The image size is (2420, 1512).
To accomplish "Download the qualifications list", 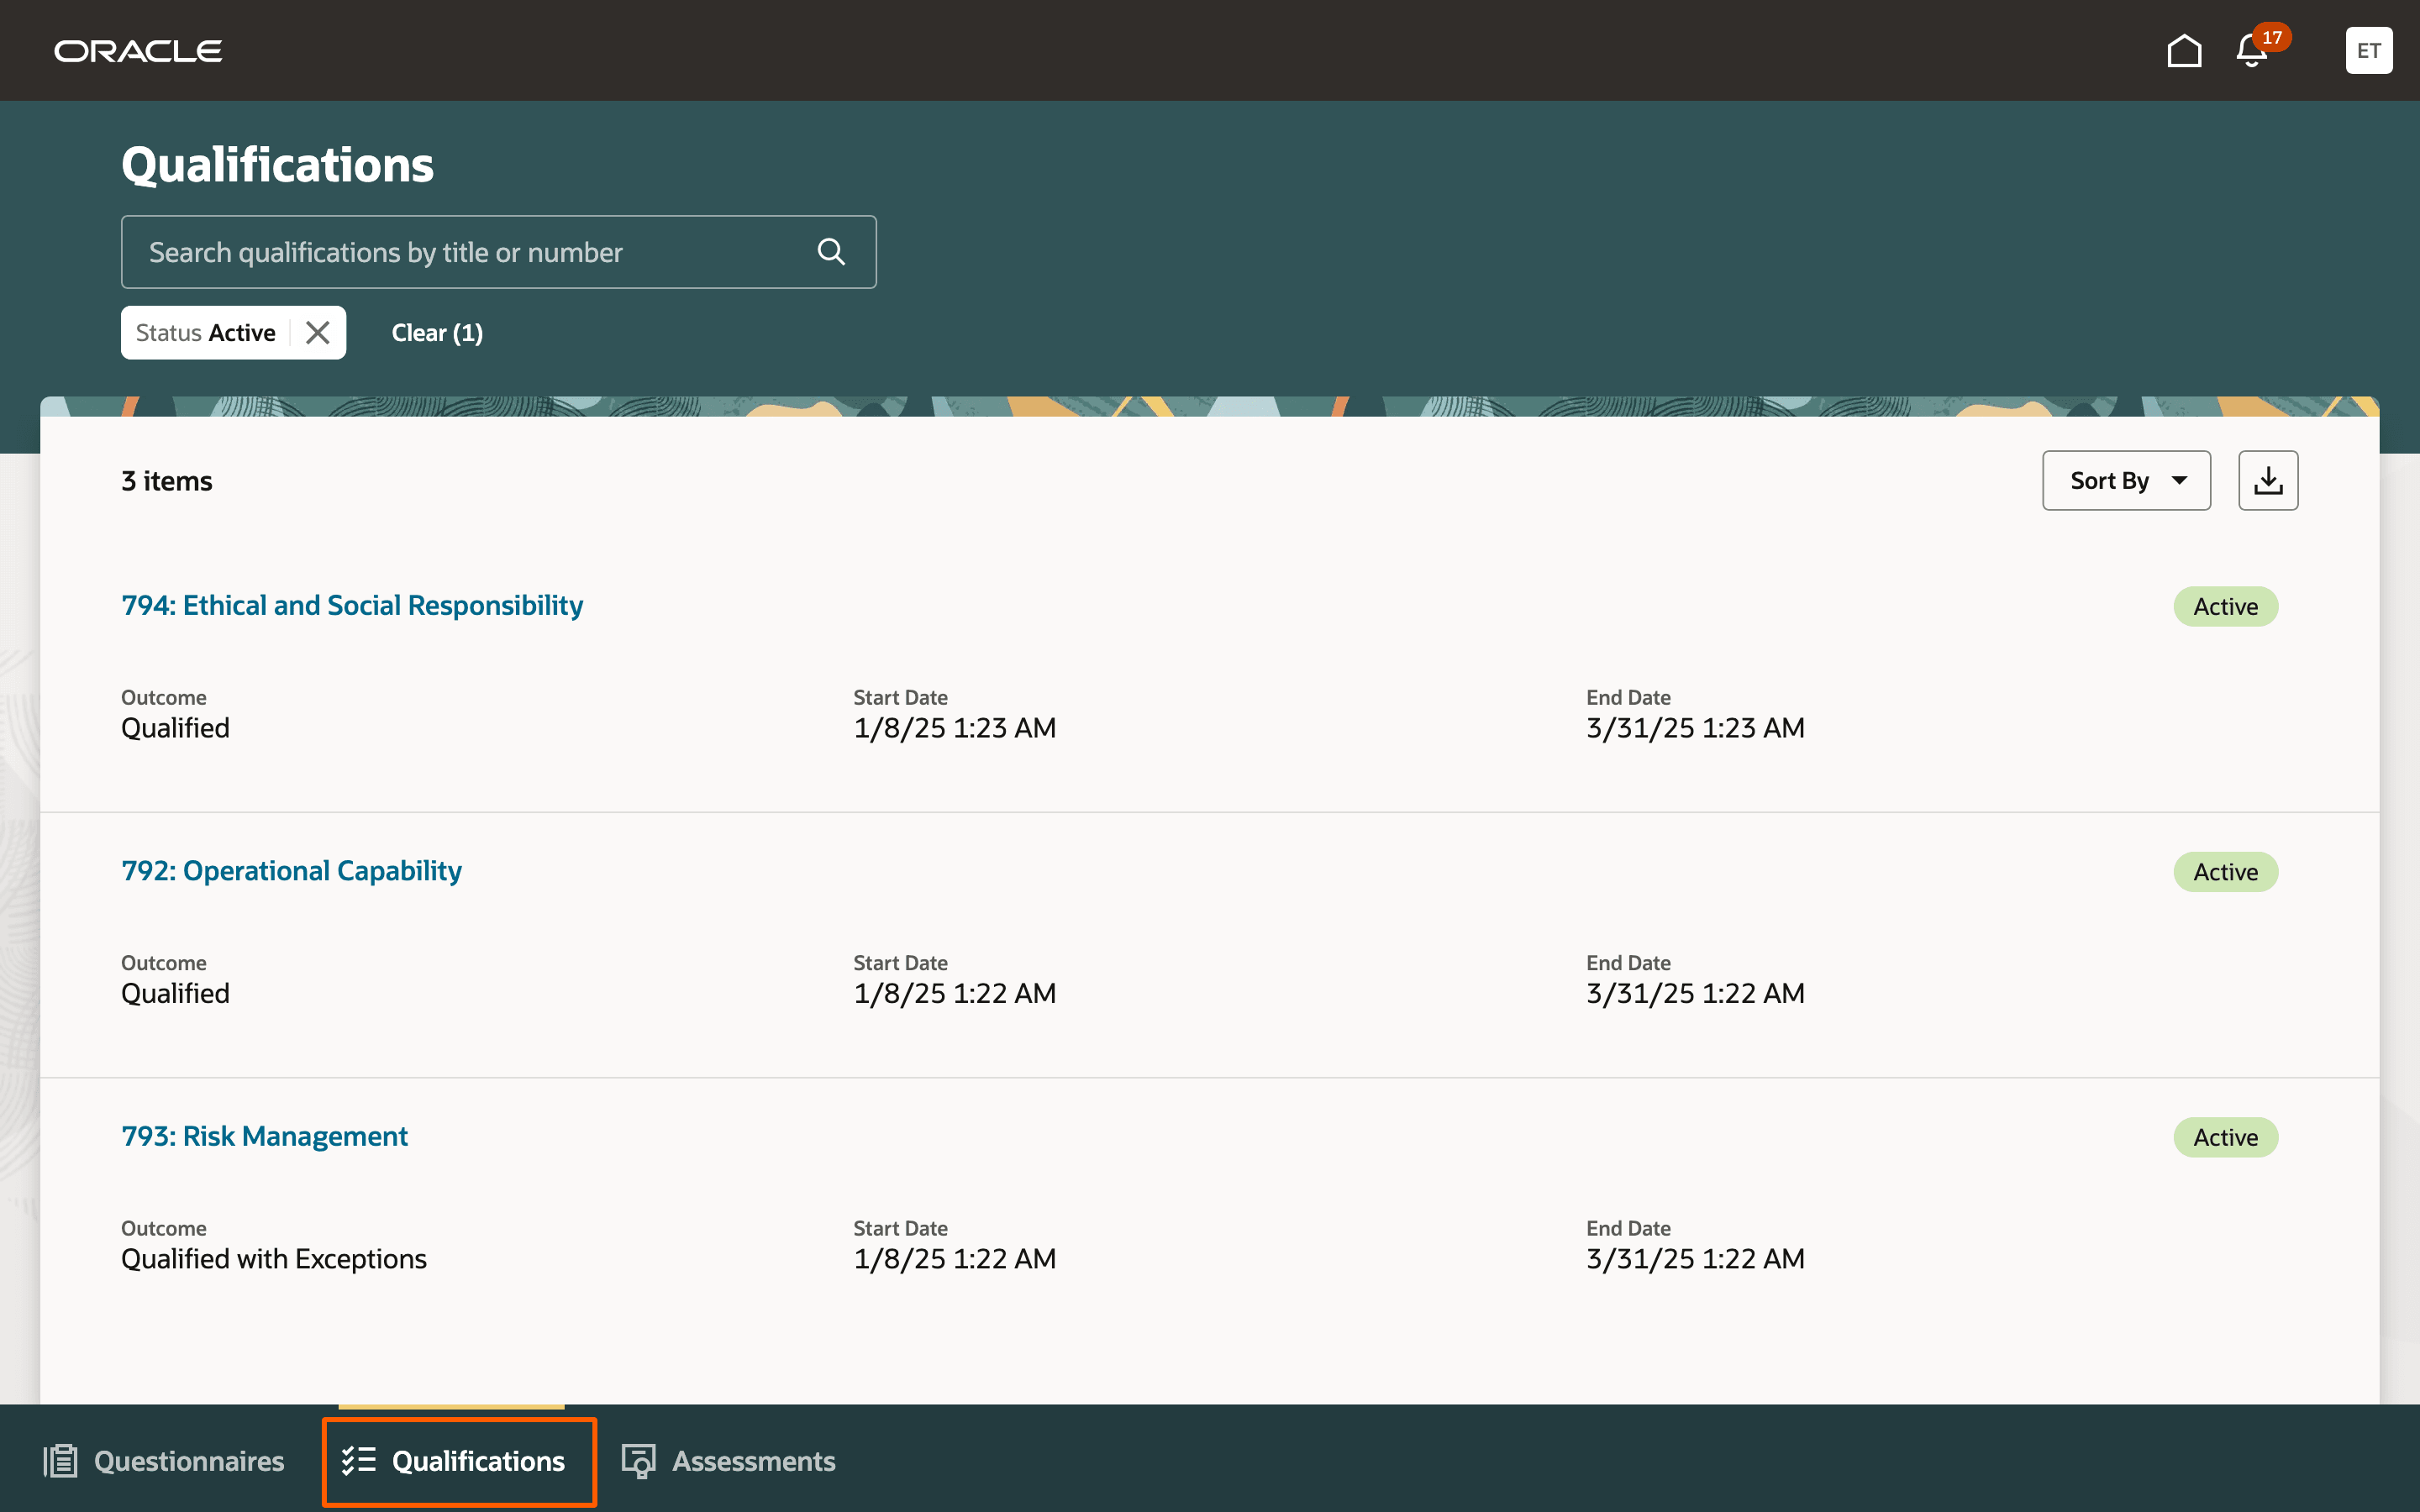I will point(2267,481).
